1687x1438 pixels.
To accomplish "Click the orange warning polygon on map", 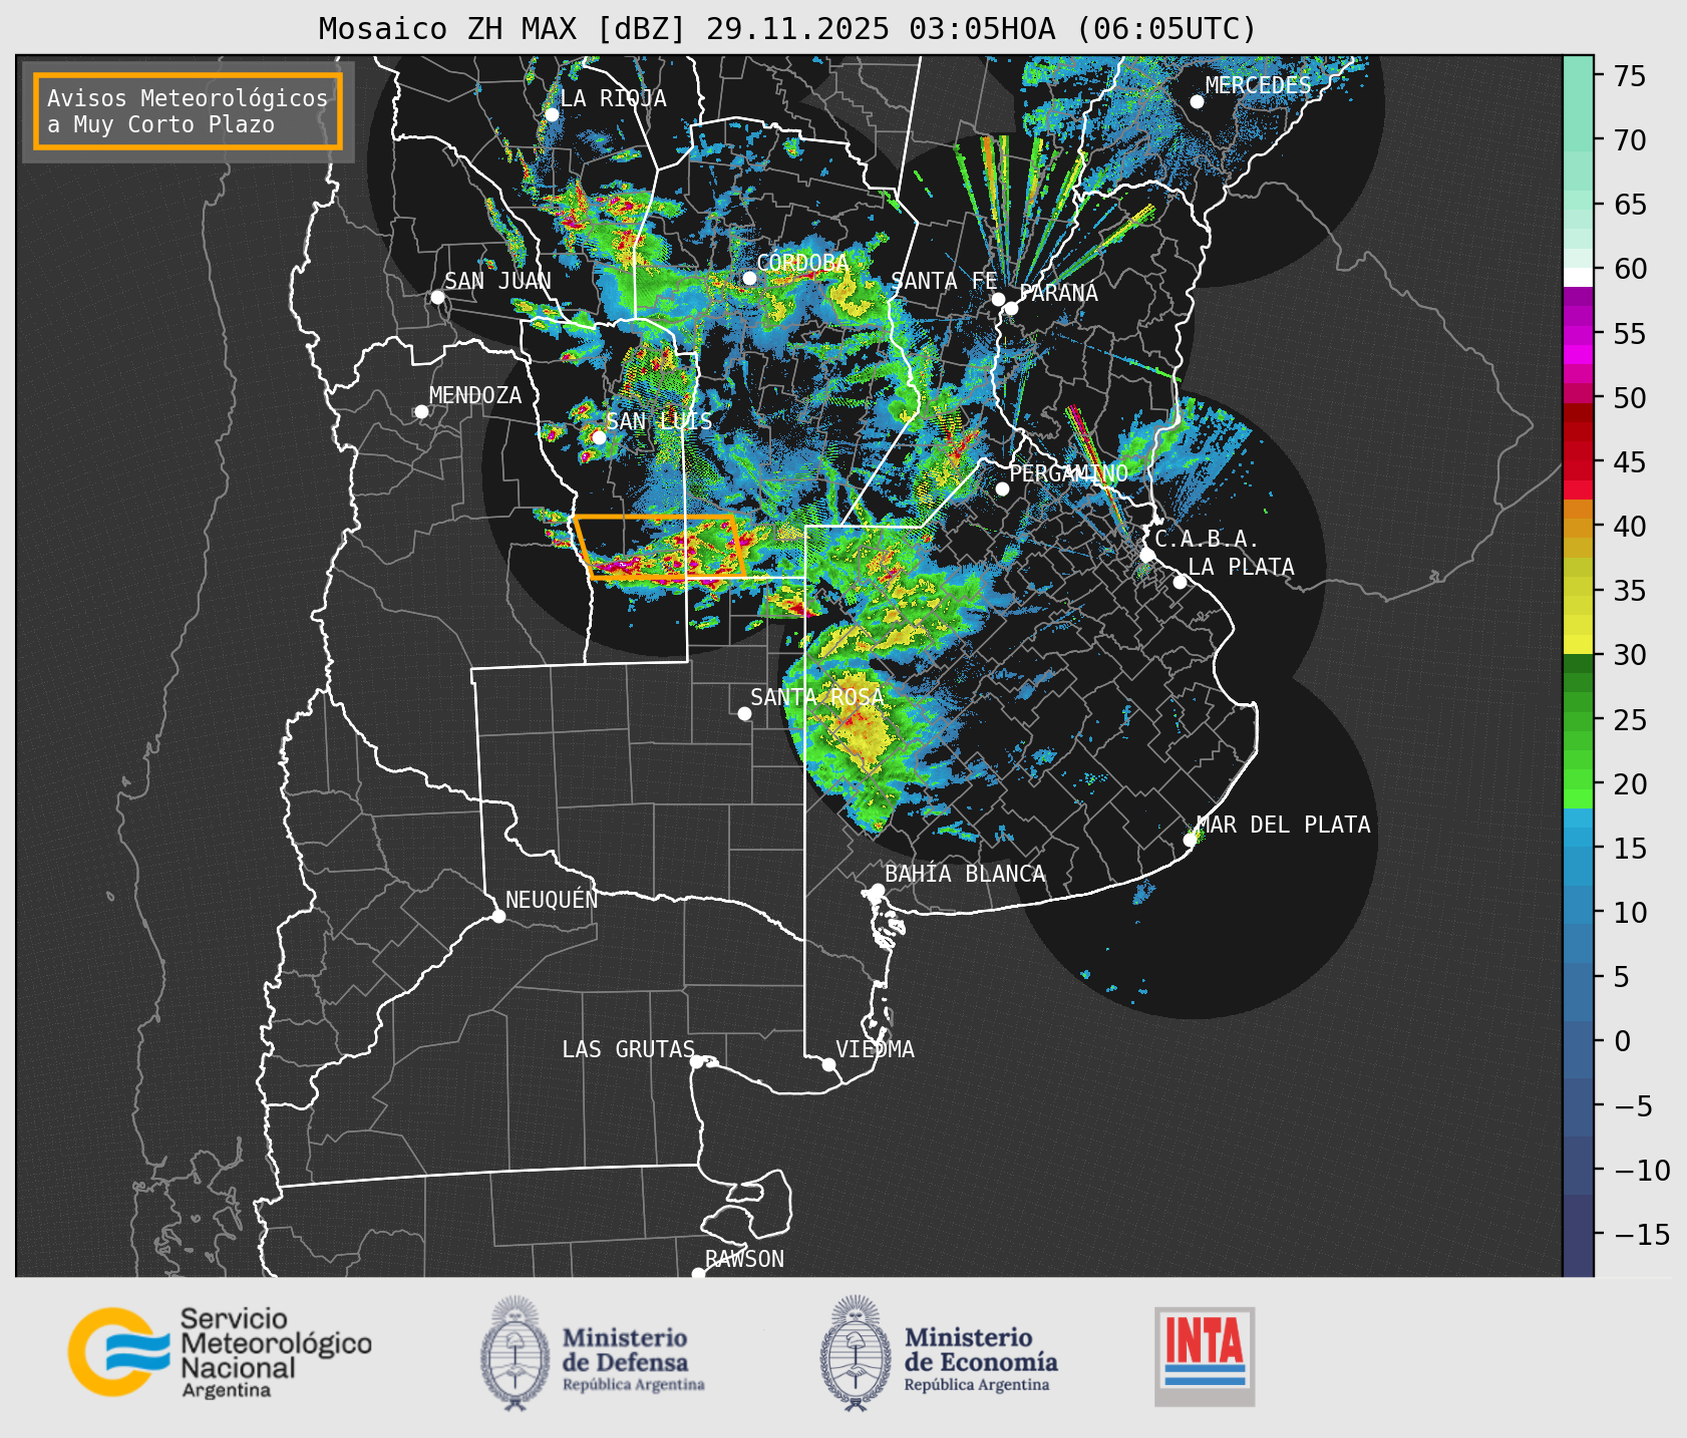I will [x=660, y=547].
